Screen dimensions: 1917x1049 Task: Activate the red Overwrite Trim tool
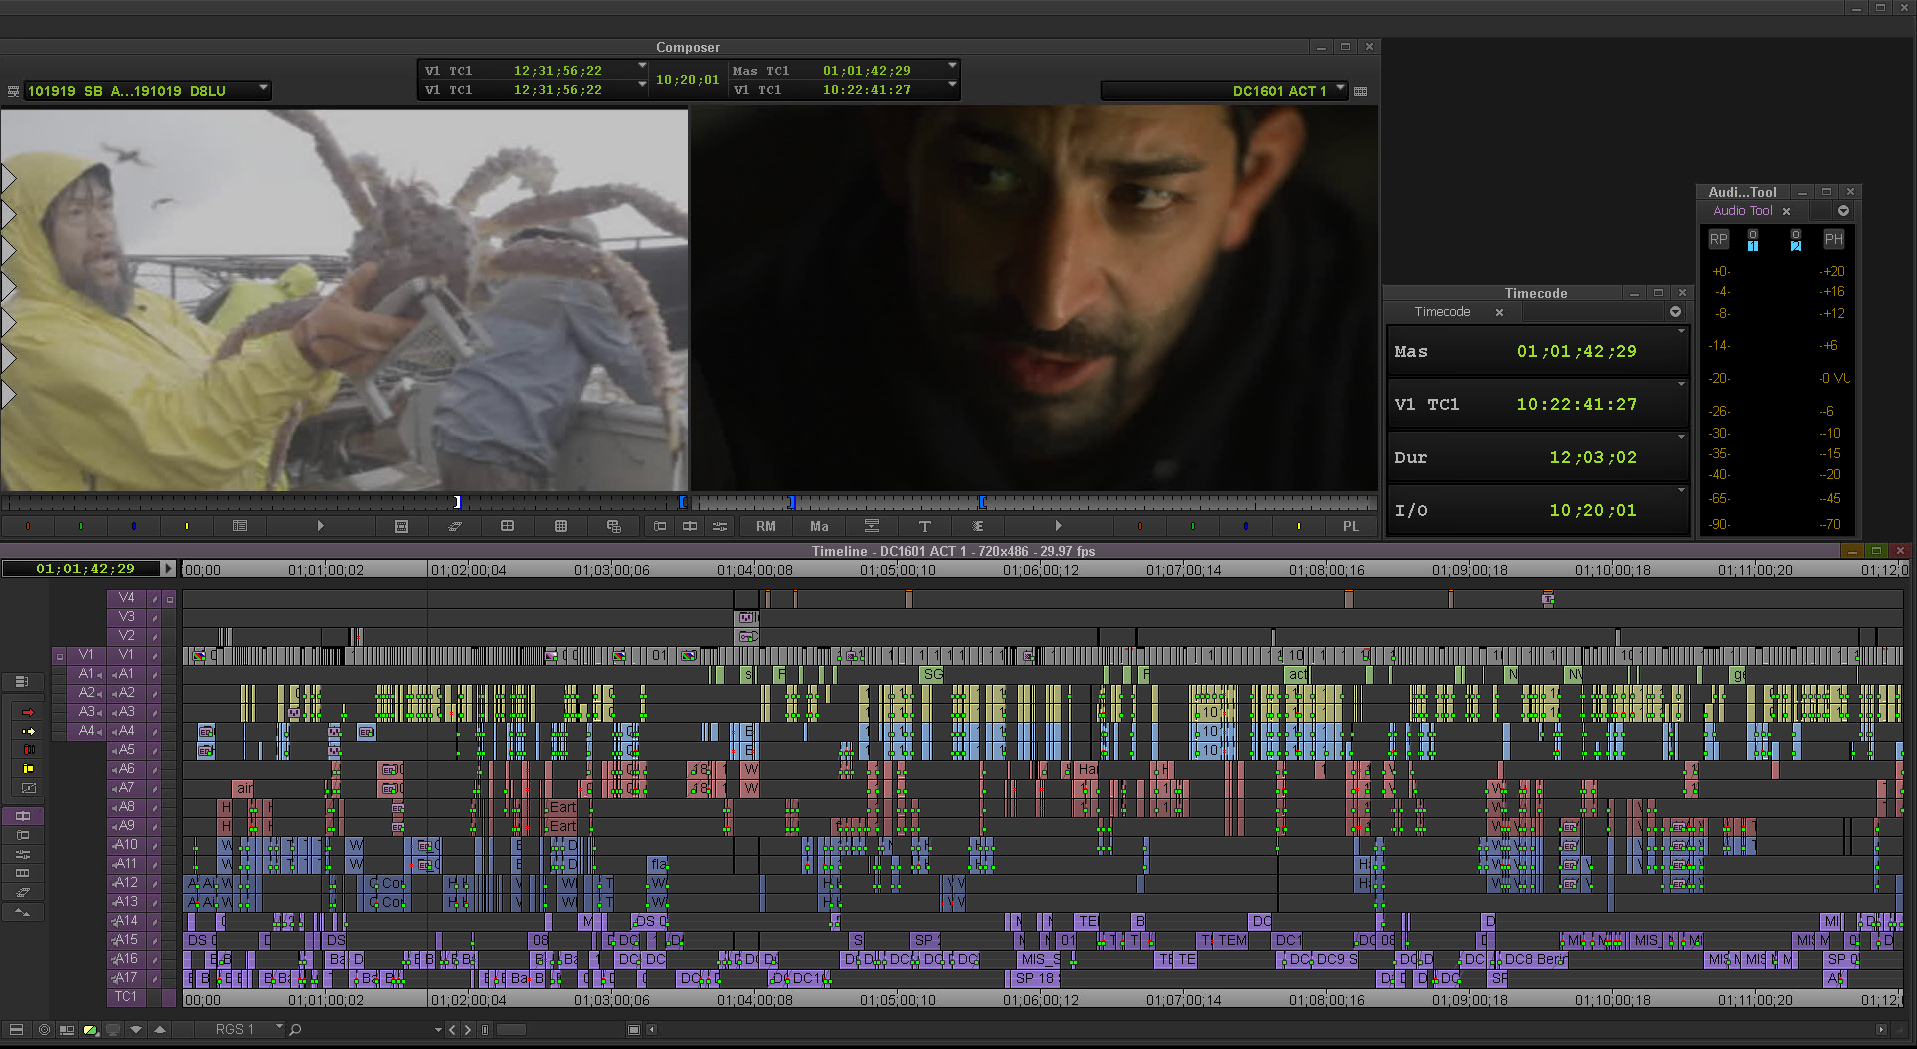click(x=28, y=750)
